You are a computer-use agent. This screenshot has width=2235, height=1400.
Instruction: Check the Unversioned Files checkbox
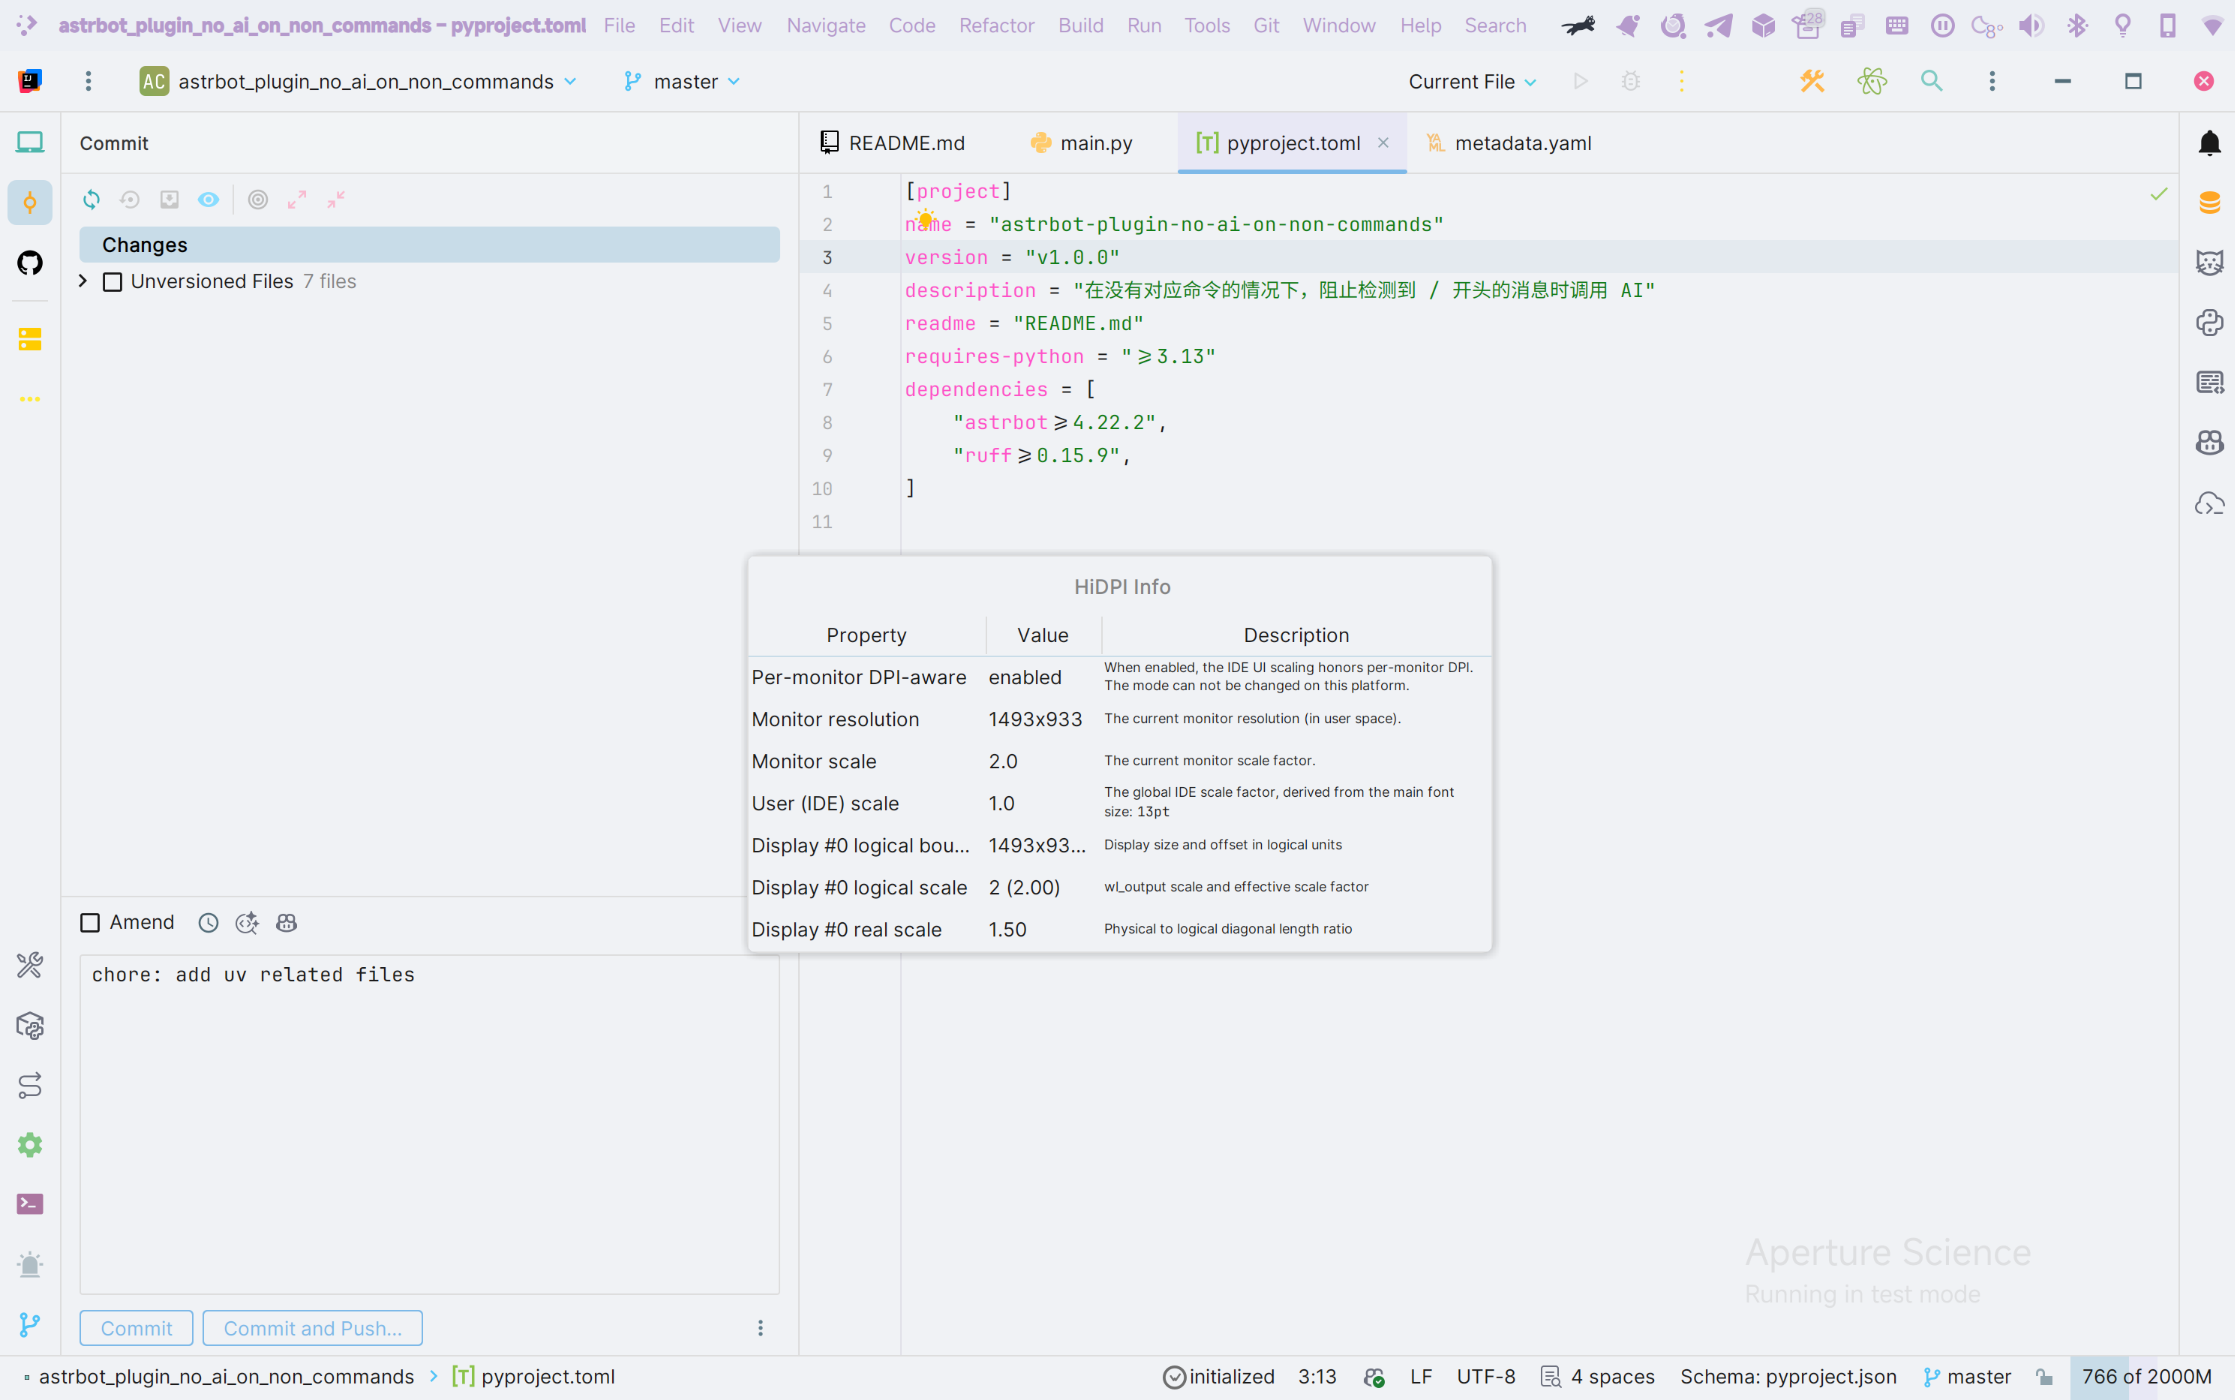tap(113, 282)
